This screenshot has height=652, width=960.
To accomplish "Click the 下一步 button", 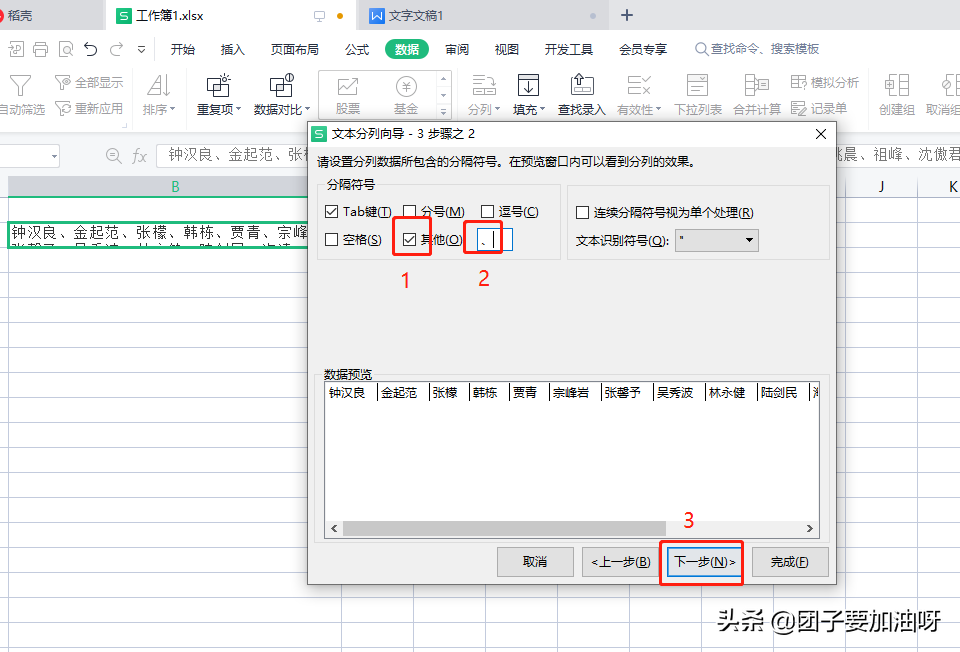I will click(x=704, y=562).
